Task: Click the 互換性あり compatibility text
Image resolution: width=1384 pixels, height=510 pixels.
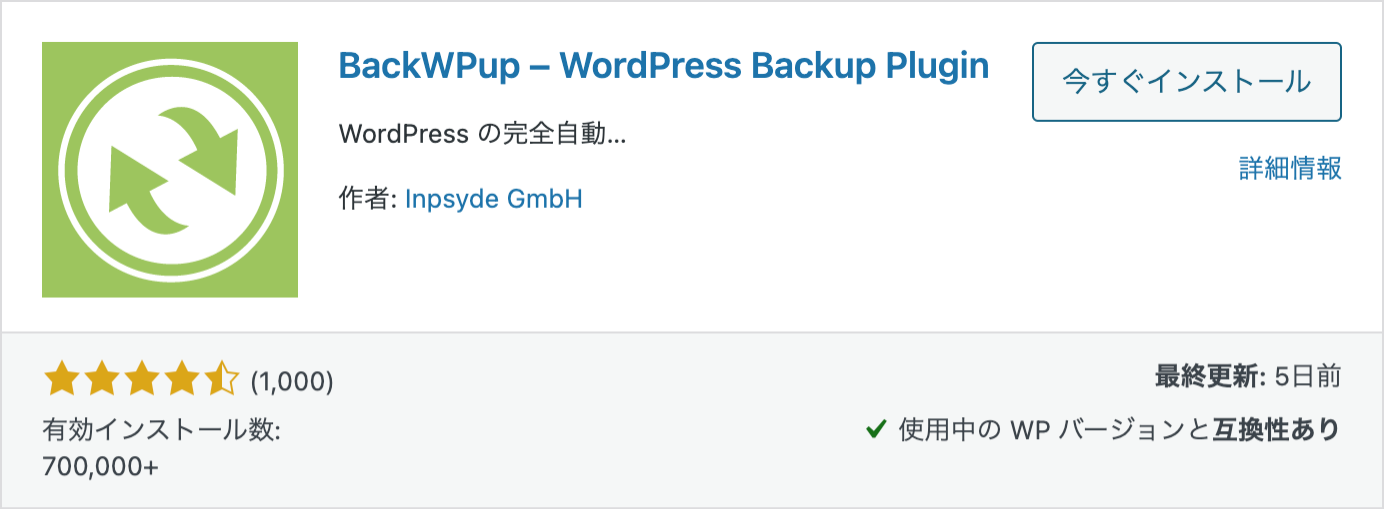Action: 1276,431
